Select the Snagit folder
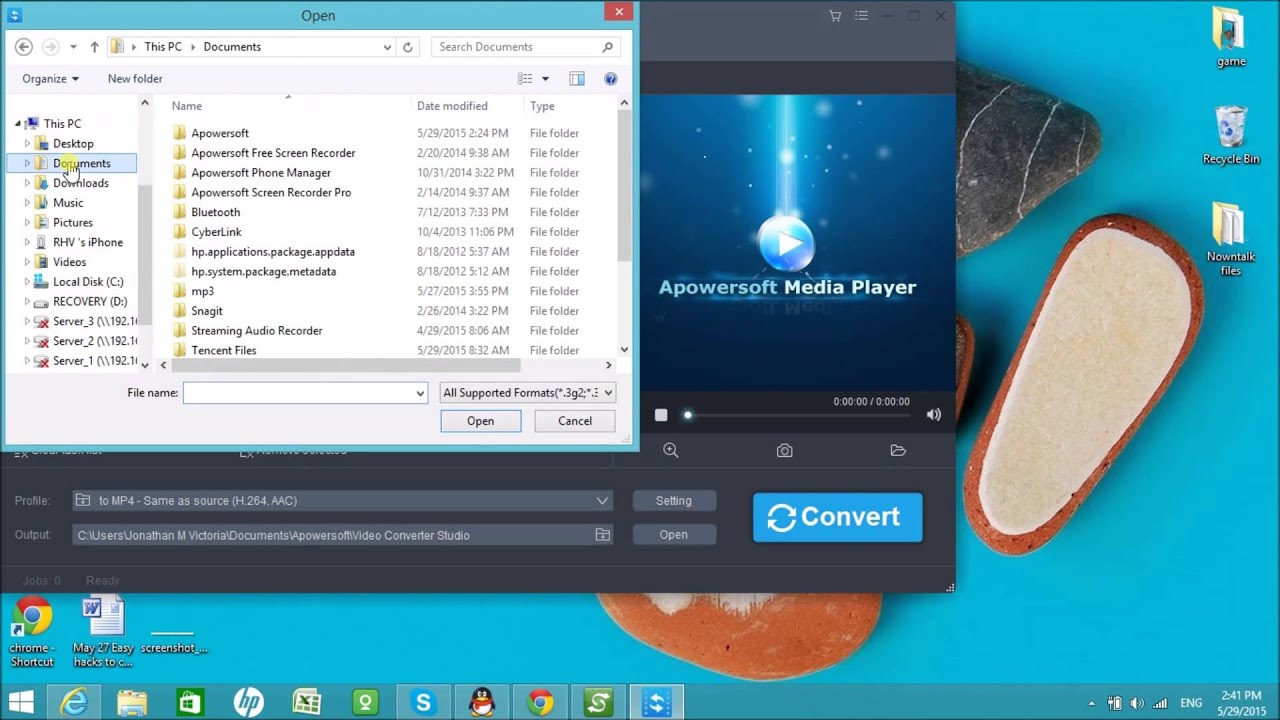1280x720 pixels. 207,311
